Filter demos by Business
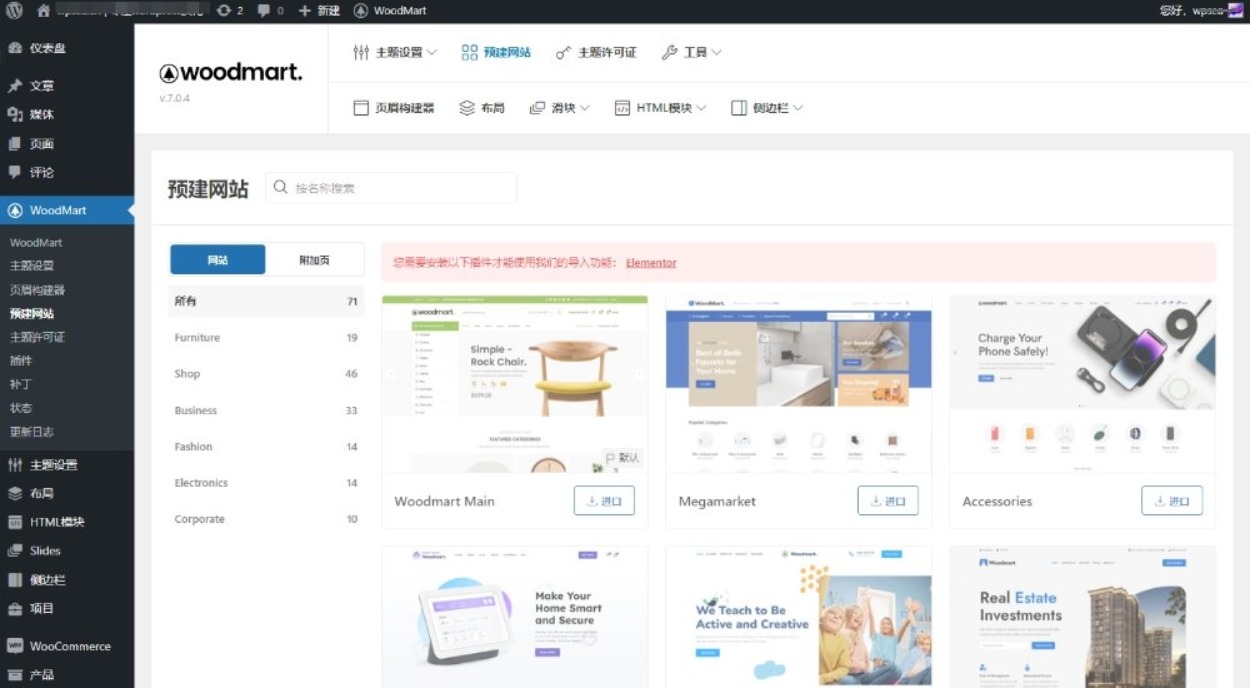 tap(266, 411)
